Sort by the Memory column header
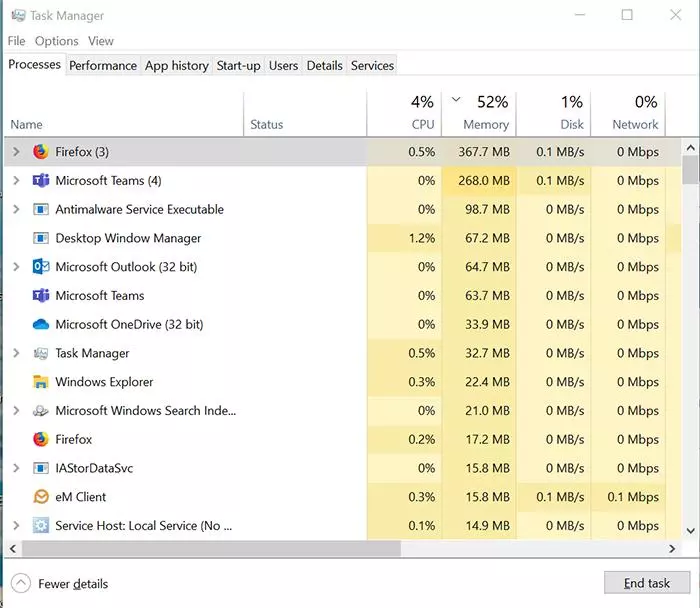700x608 pixels. pos(479,114)
